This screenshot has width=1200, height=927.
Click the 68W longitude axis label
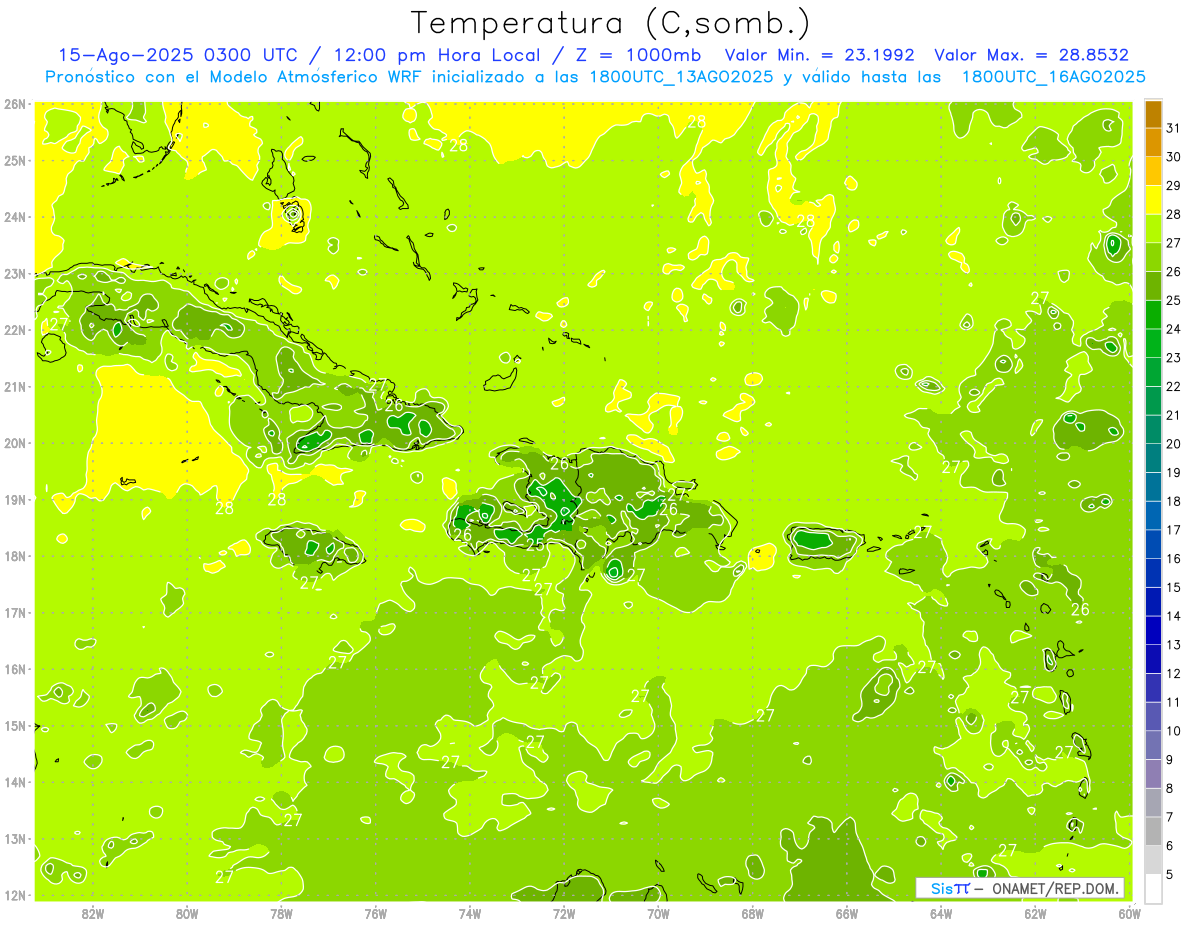click(753, 913)
